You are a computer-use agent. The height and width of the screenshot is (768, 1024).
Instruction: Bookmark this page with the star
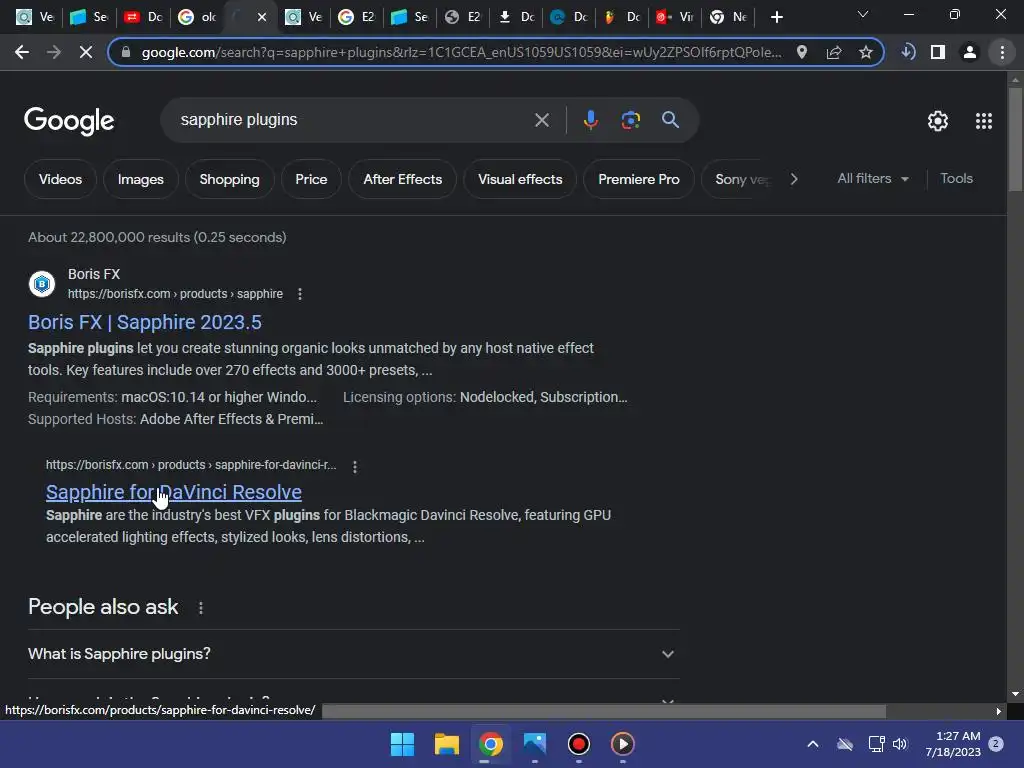[x=865, y=52]
